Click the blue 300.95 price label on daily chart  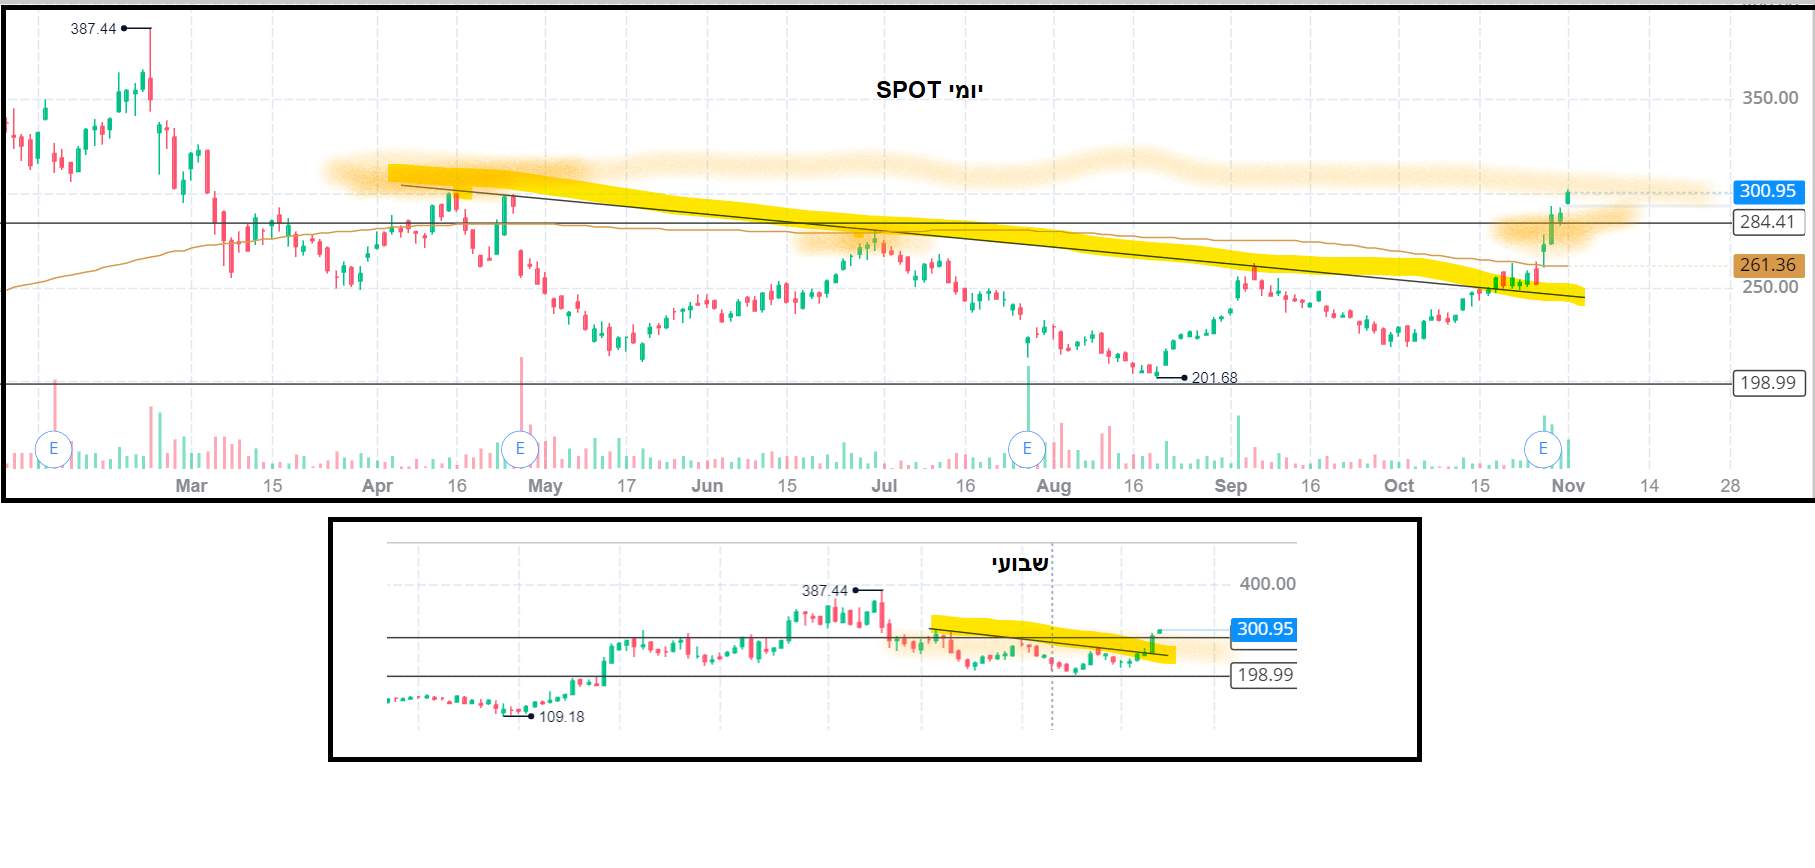tap(1768, 191)
